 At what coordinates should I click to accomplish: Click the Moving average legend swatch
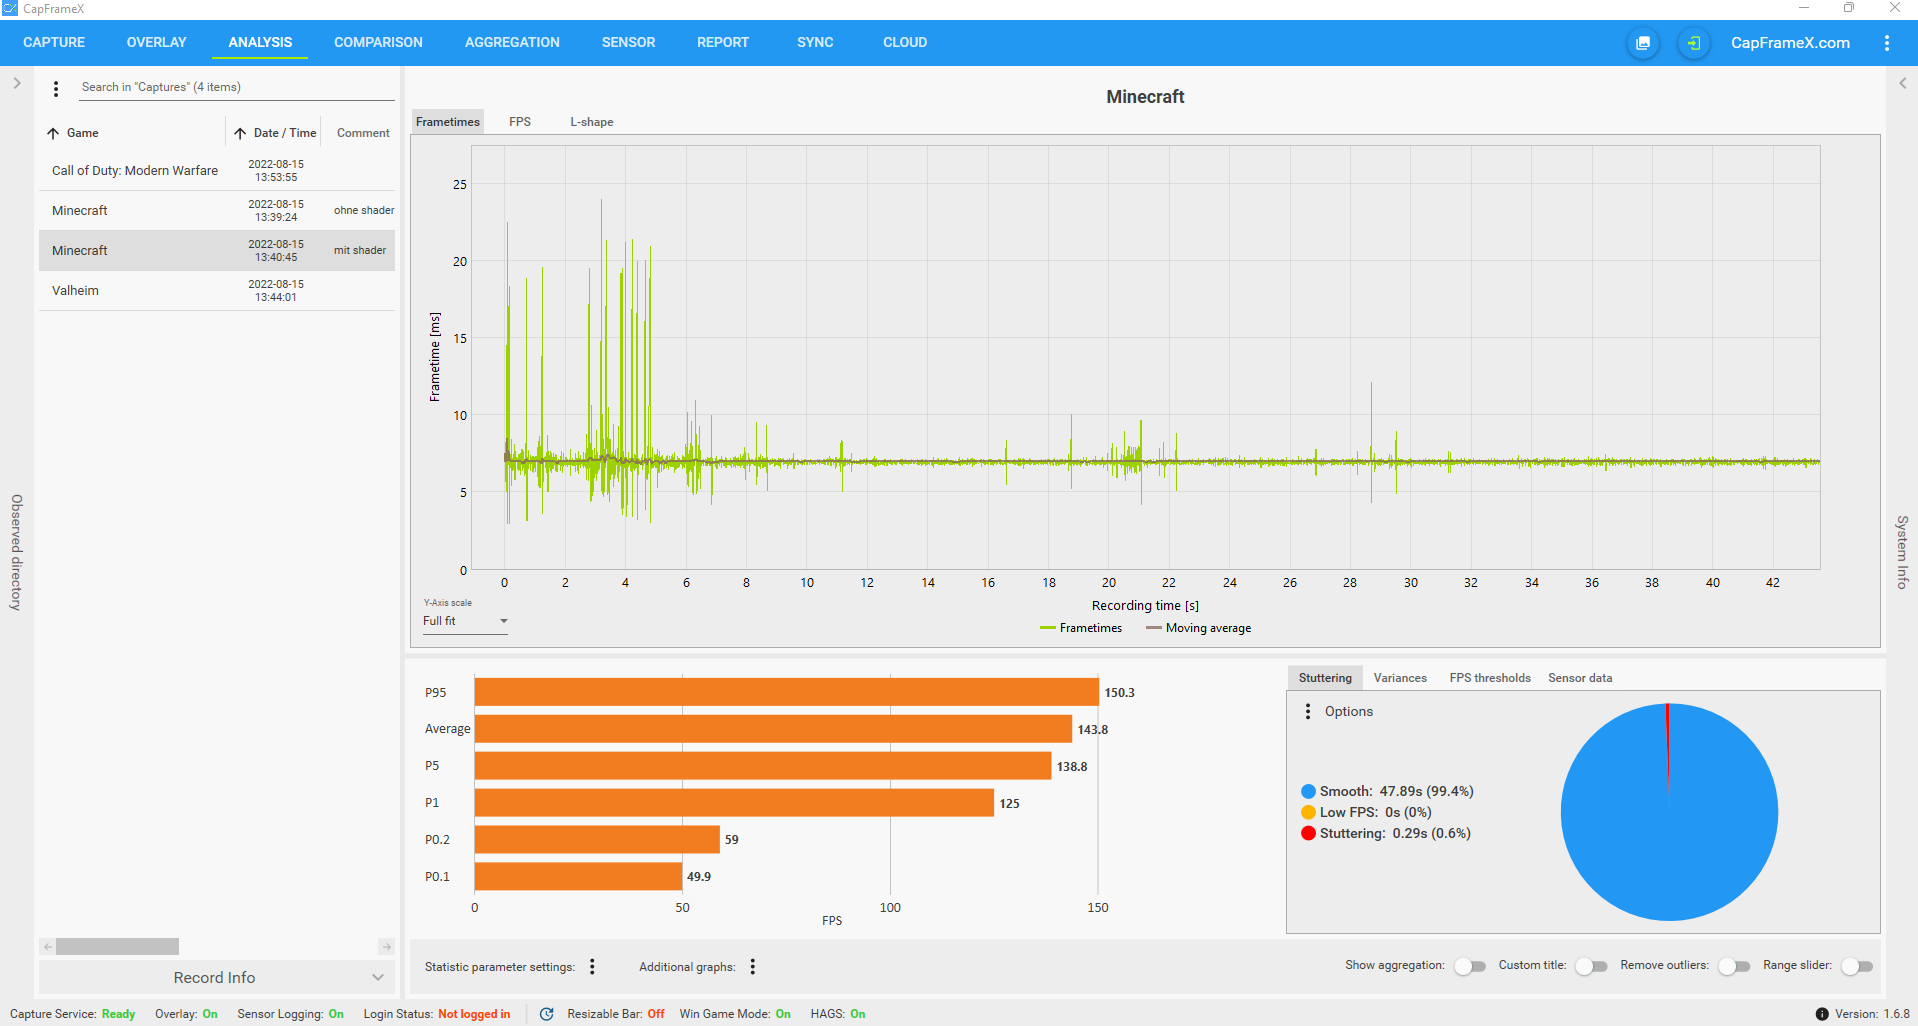point(1154,628)
